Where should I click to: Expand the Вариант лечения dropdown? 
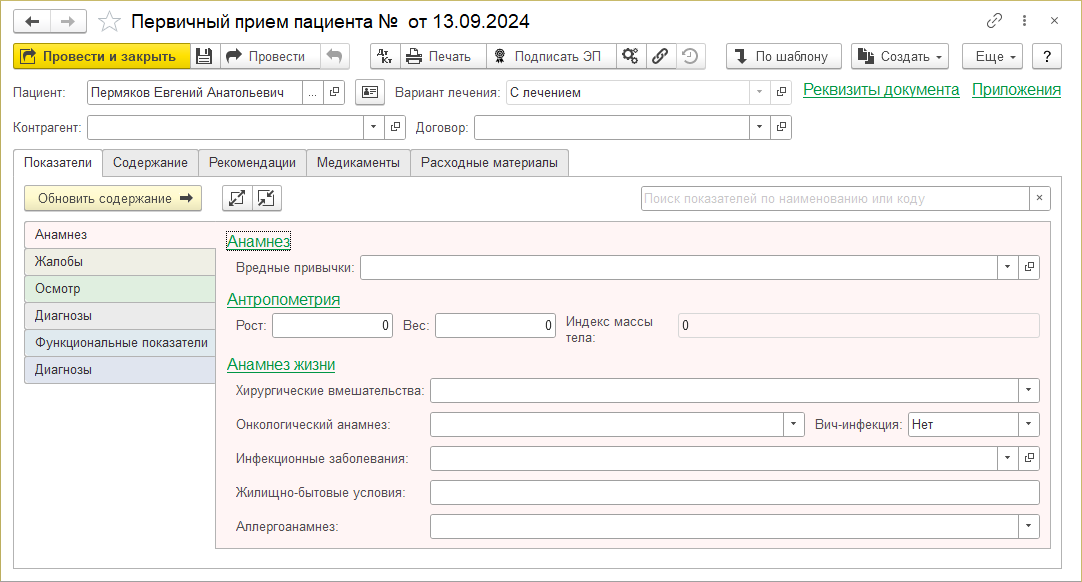[760, 93]
